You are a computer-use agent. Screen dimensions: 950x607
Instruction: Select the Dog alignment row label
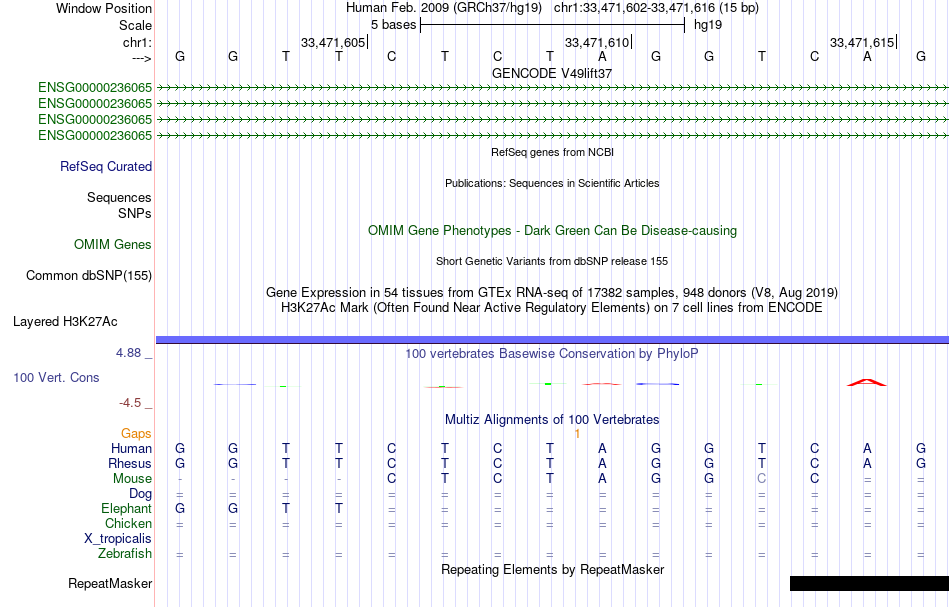141,494
